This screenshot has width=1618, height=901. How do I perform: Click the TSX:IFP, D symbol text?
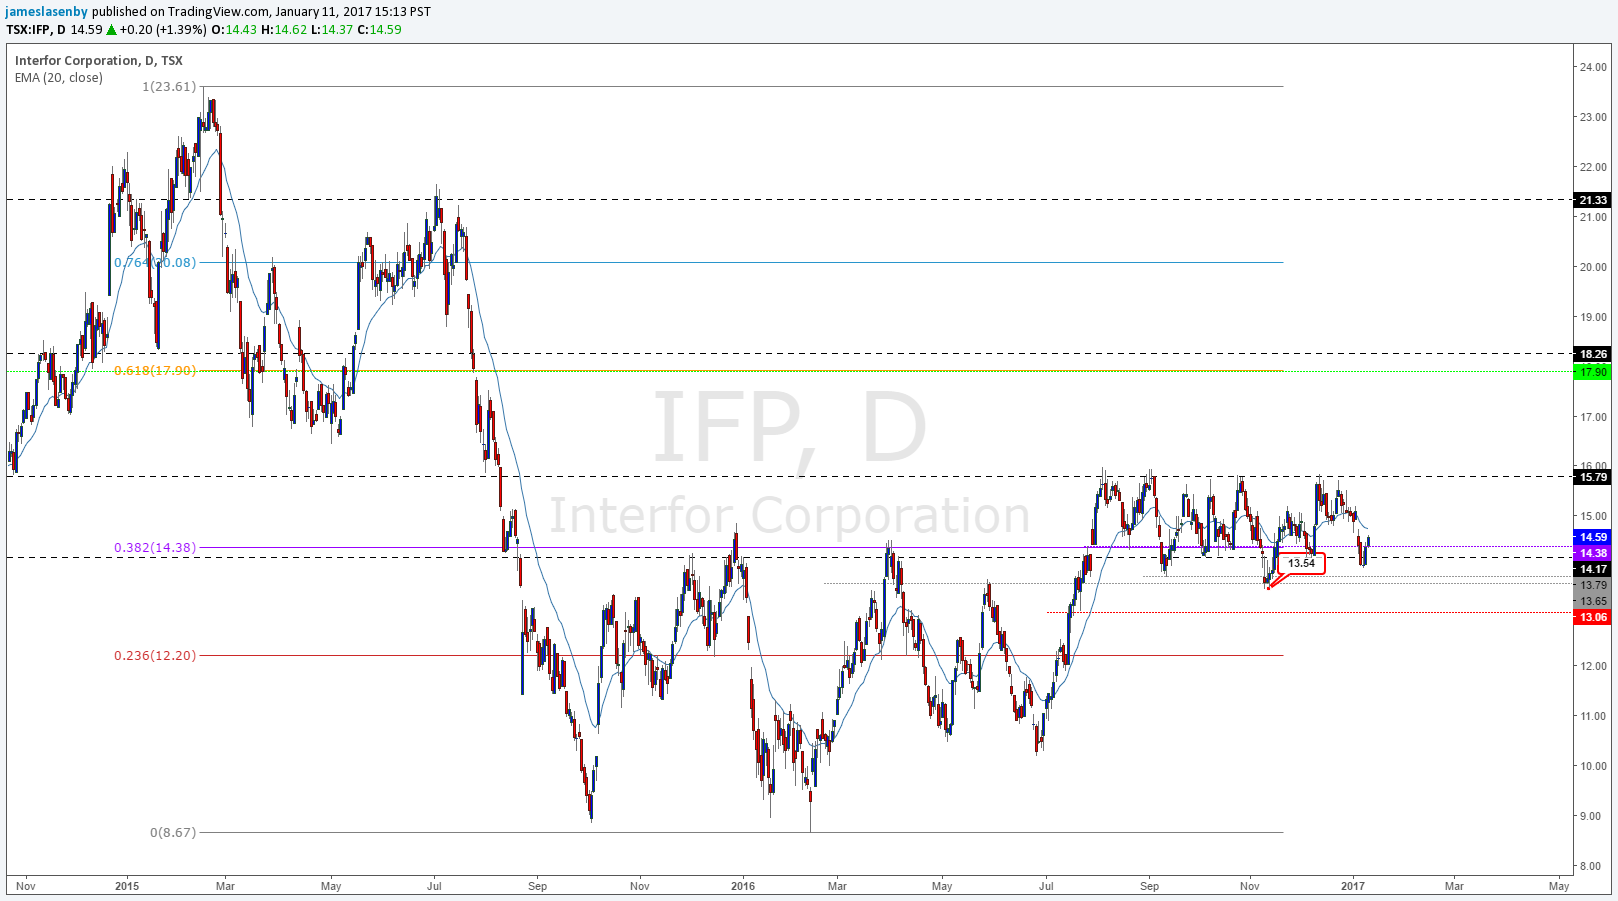[x=36, y=30]
